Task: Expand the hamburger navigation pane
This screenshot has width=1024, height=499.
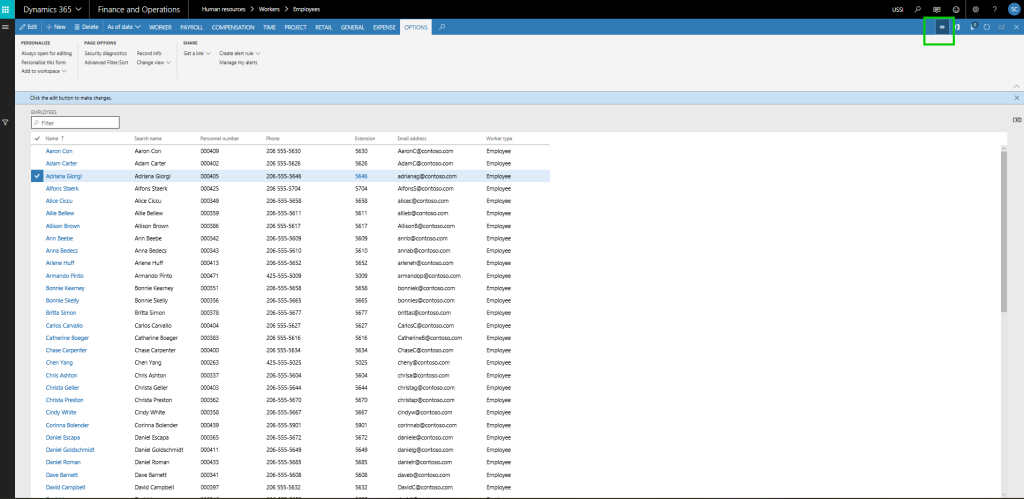Action: coord(5,27)
